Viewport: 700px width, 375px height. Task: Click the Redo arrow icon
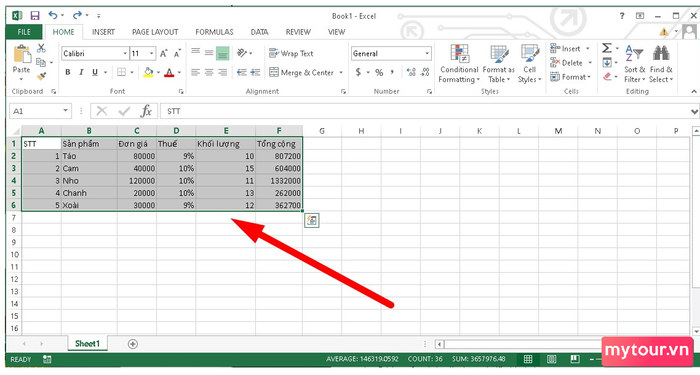(x=77, y=16)
